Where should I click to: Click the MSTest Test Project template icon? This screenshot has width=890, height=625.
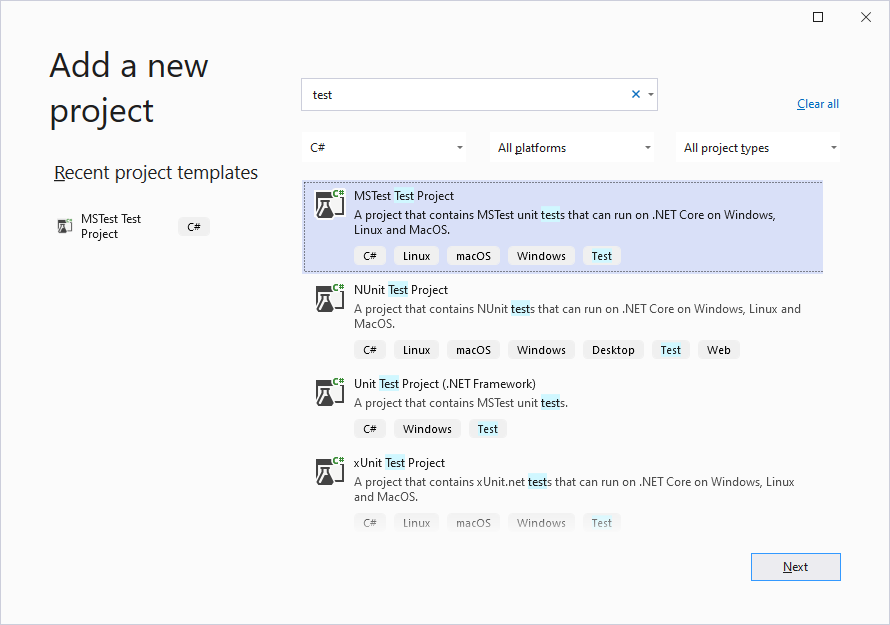(328, 204)
